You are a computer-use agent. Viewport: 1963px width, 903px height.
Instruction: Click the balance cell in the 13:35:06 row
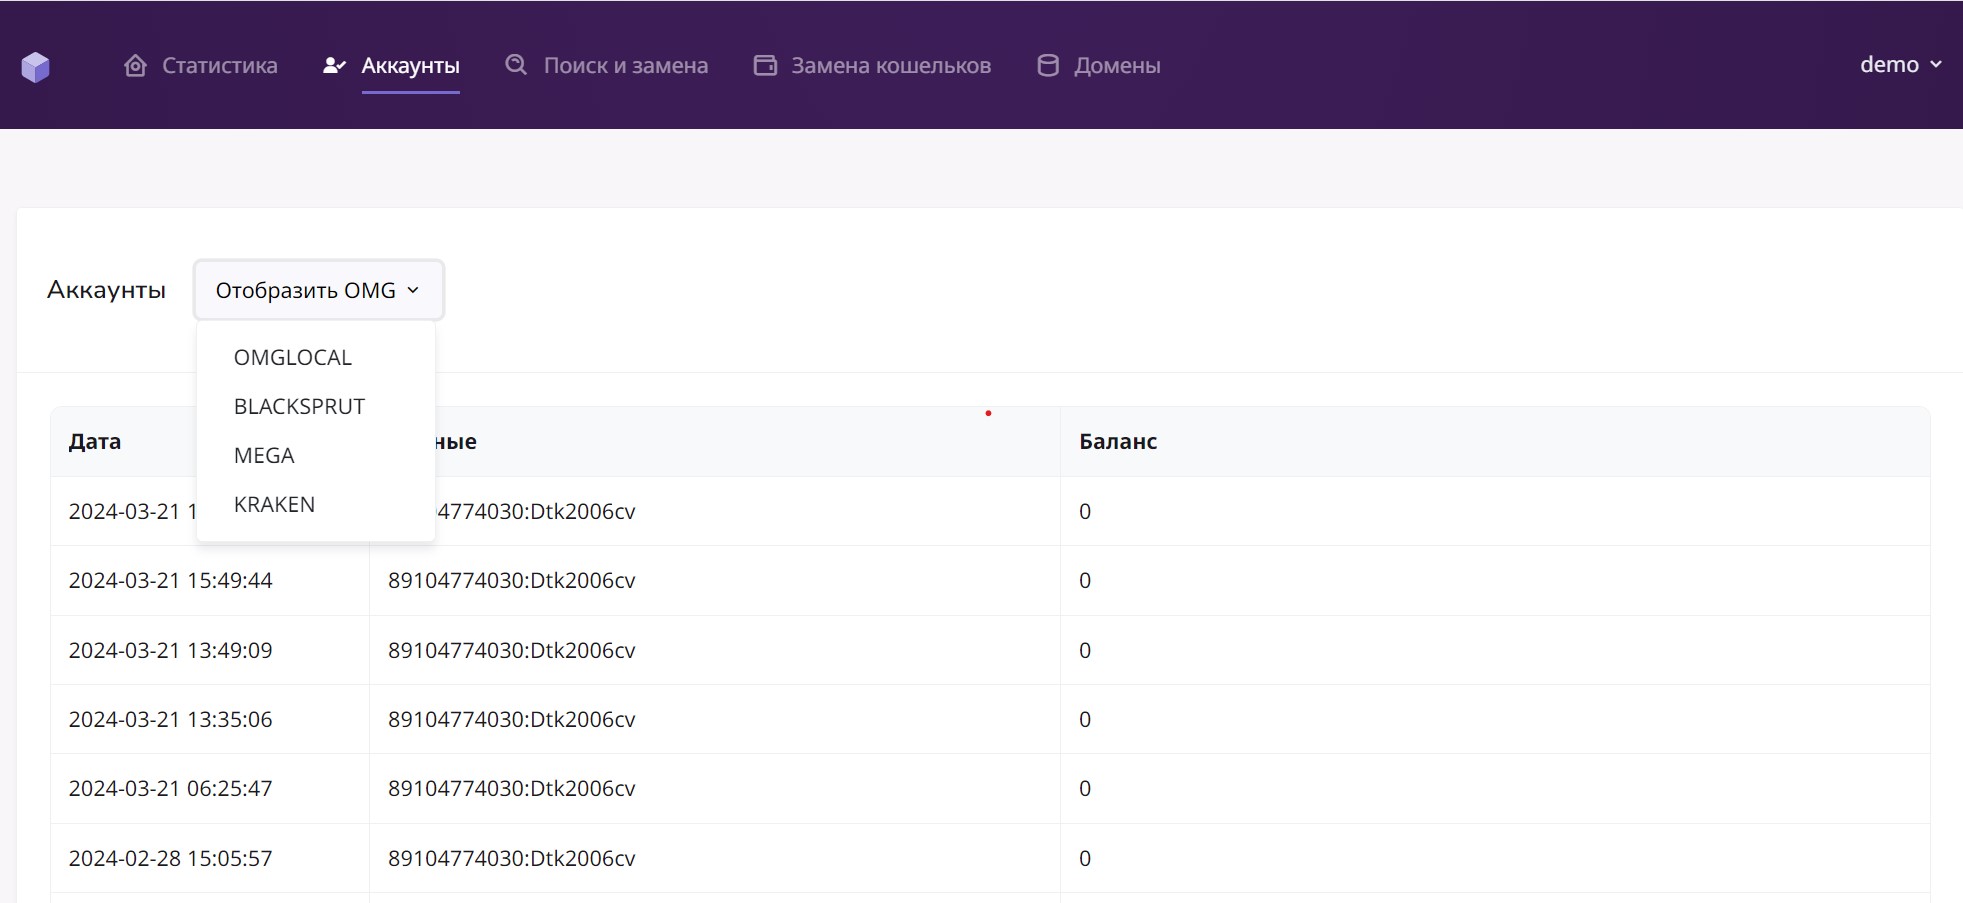tap(1085, 720)
